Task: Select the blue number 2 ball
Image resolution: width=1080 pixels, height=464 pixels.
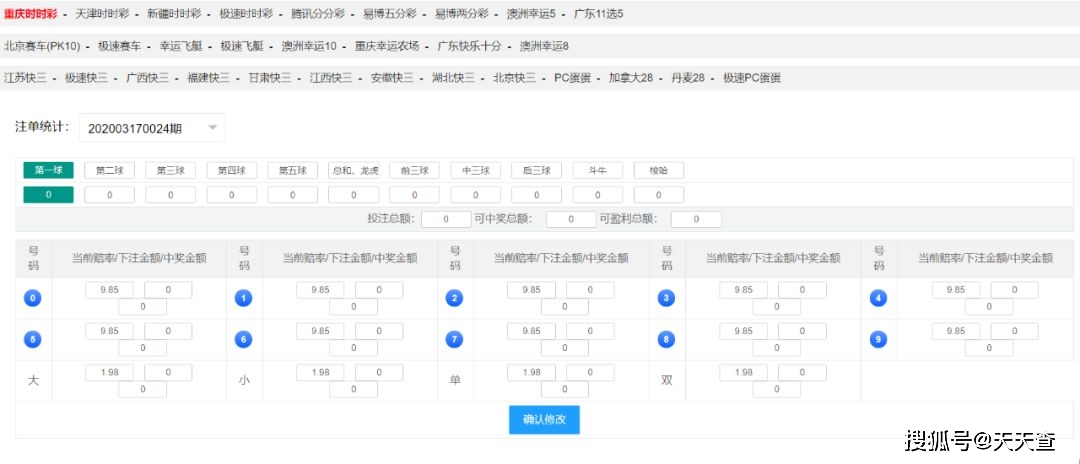Action: 454,298
